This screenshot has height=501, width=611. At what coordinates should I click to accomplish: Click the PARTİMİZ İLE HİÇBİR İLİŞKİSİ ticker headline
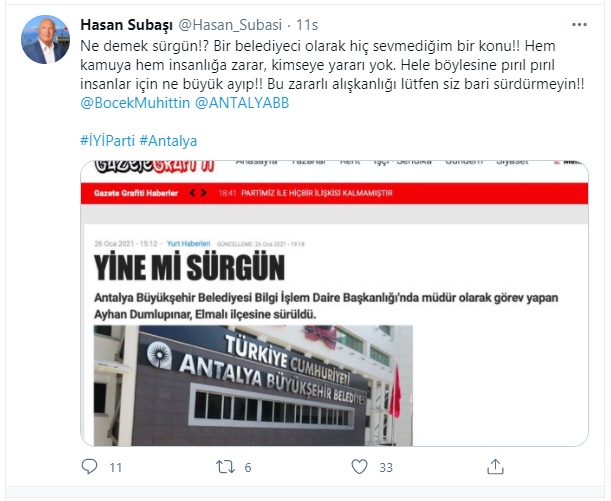pyautogui.click(x=317, y=193)
